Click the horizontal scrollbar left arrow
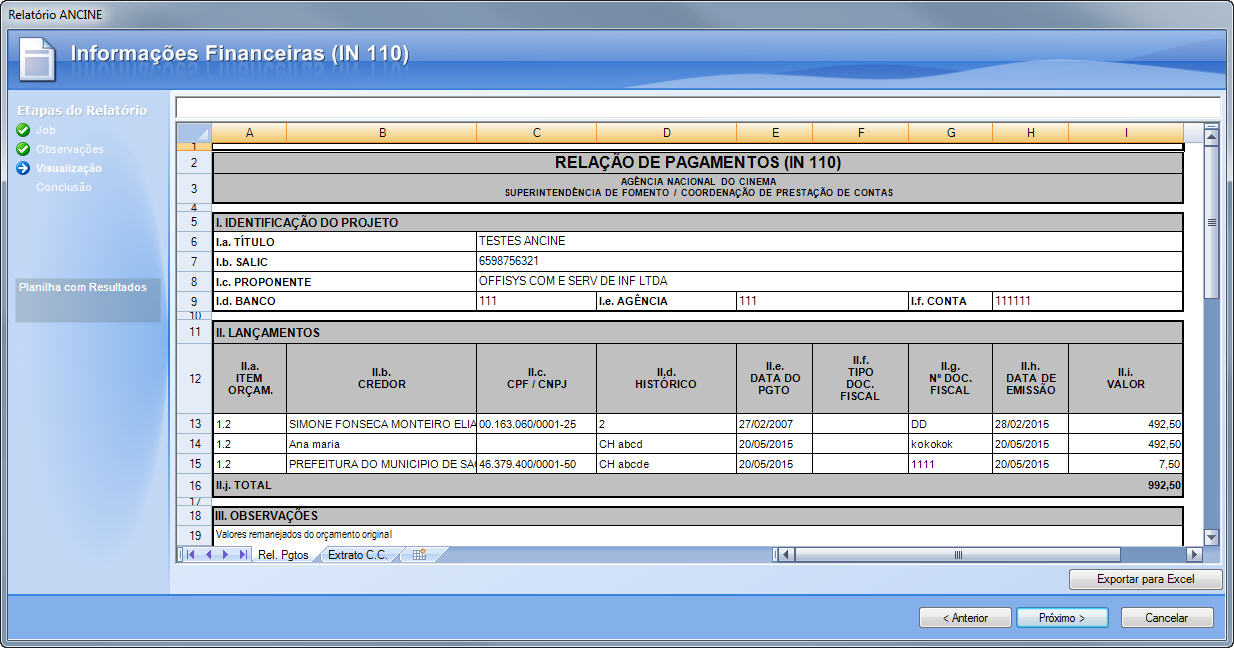Image resolution: width=1234 pixels, height=648 pixels. click(x=786, y=555)
